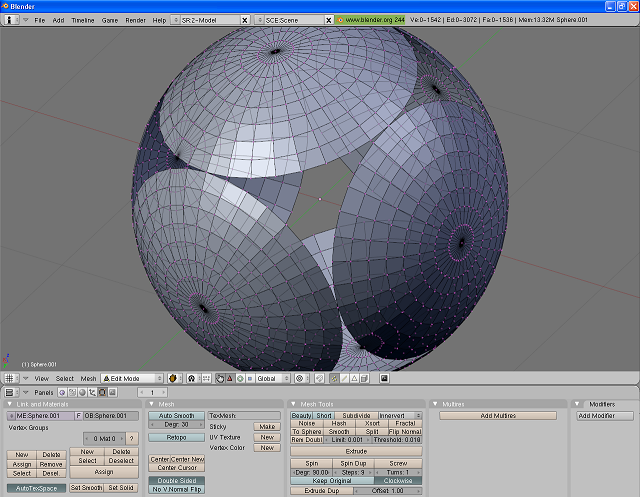
Task: Click the snap tool icon in the 3D header
Action: [x=319, y=378]
